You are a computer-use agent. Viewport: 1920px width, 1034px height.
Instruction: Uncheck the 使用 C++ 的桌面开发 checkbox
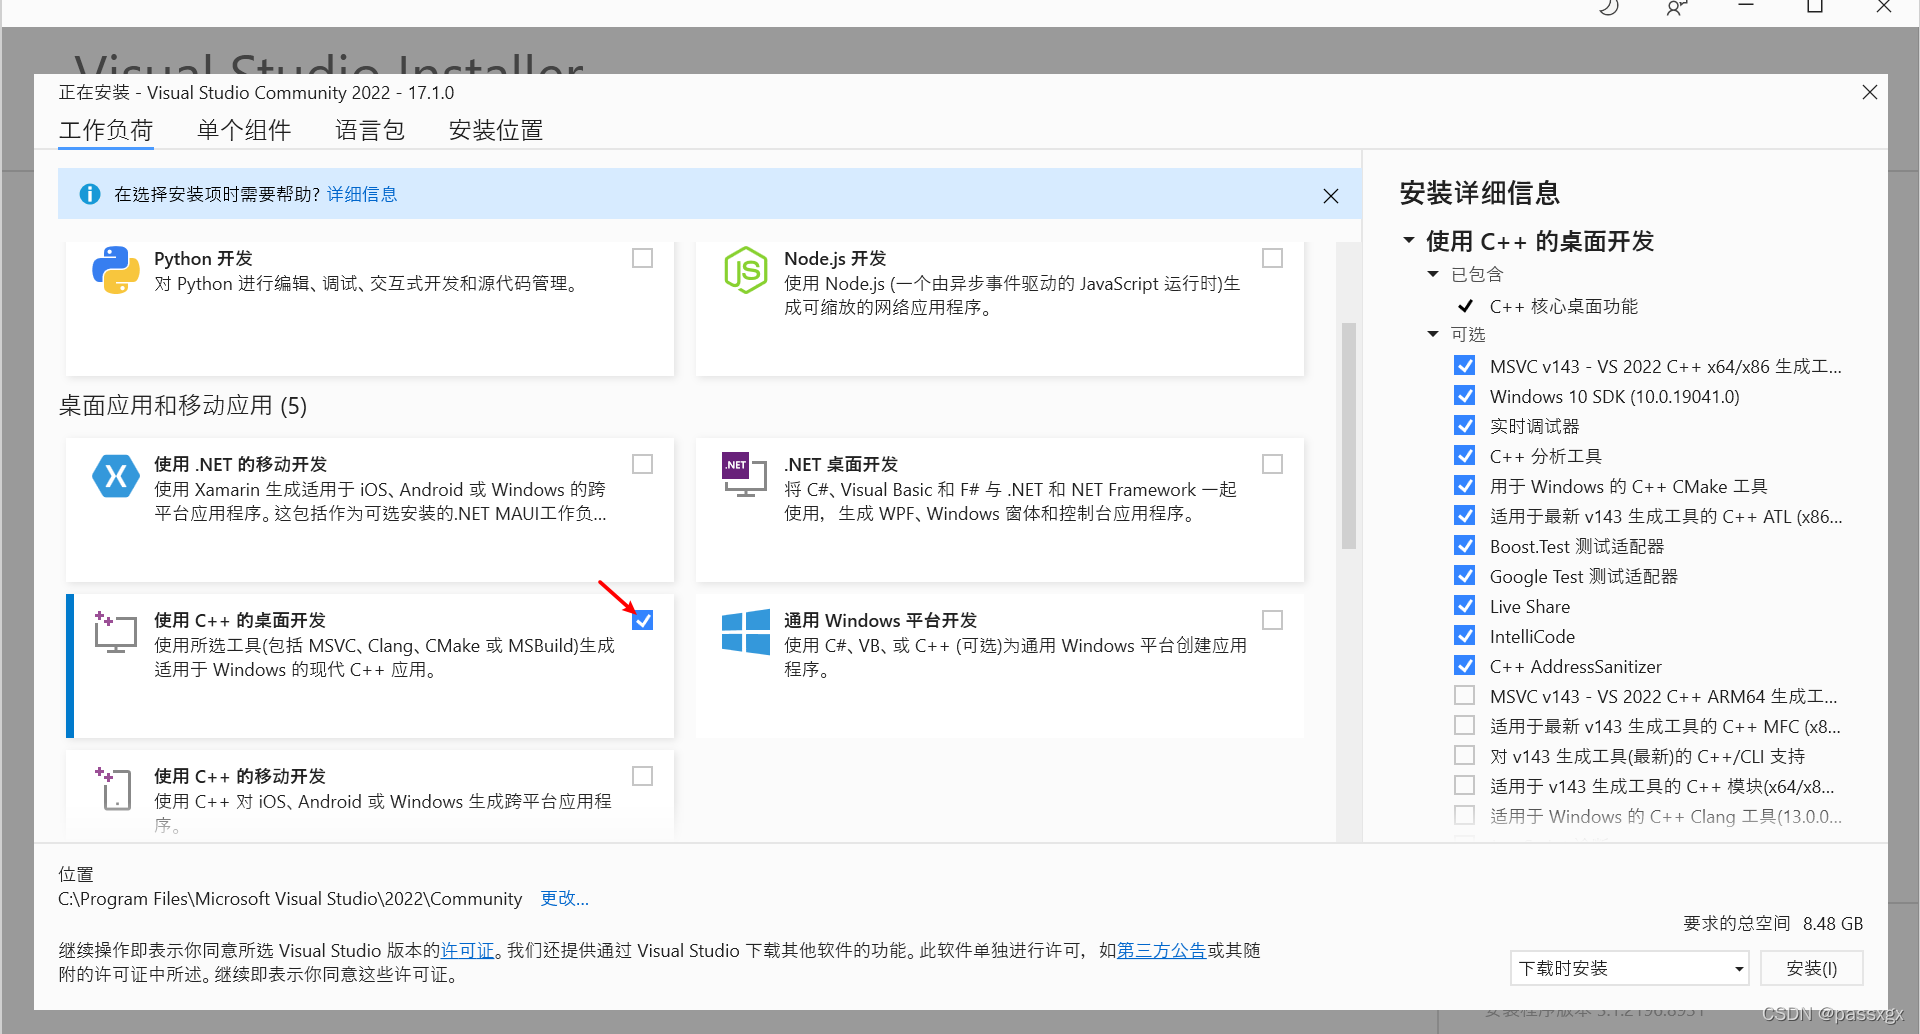click(x=643, y=620)
